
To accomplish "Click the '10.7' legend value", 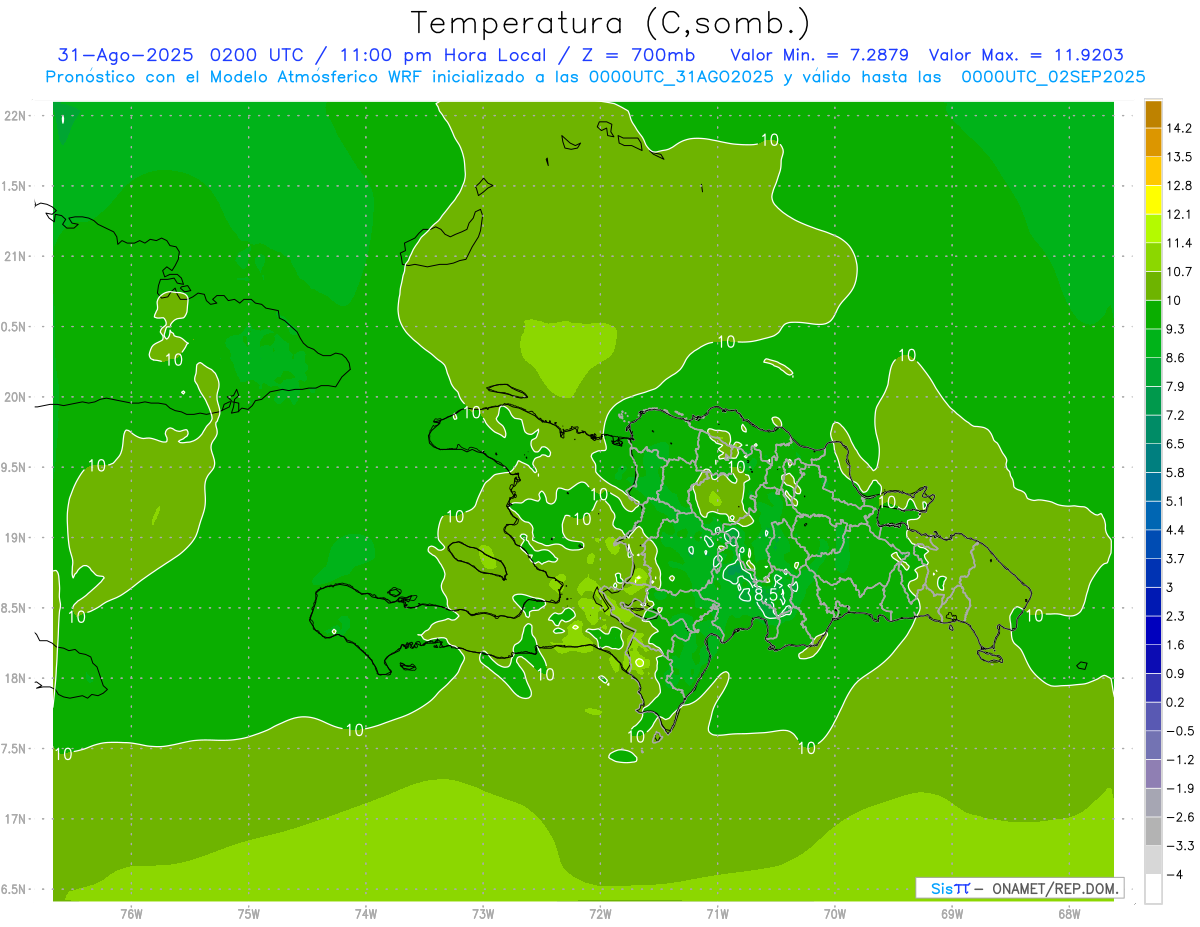I will pos(1181,271).
